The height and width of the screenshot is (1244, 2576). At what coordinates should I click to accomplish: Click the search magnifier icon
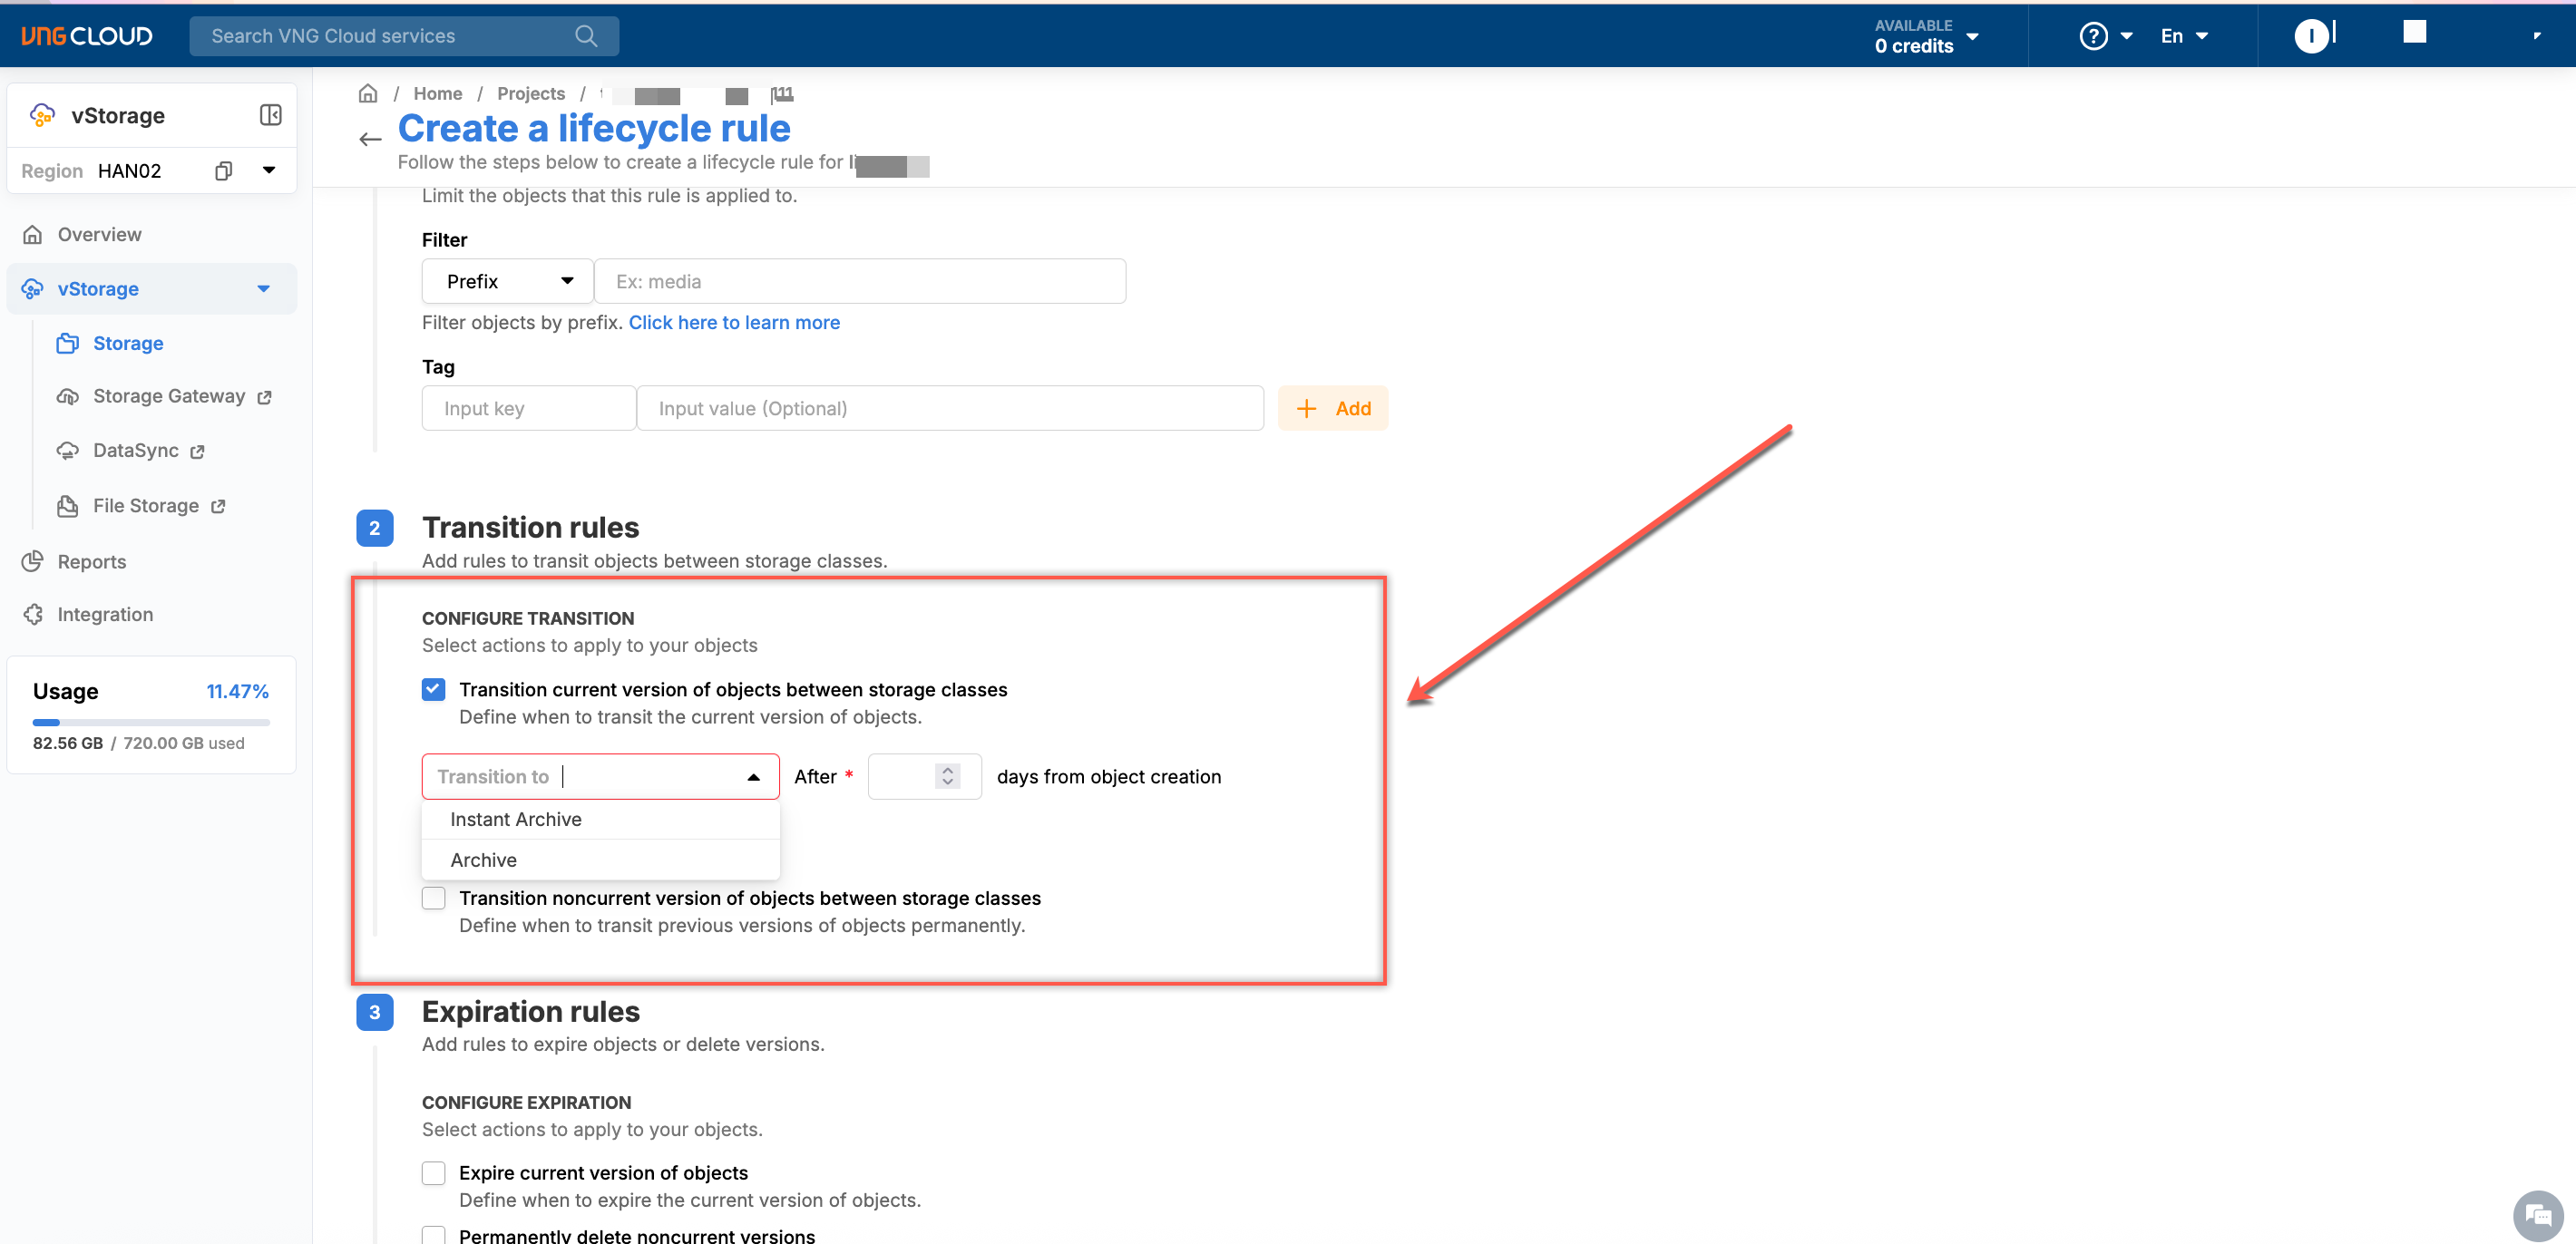tap(586, 36)
